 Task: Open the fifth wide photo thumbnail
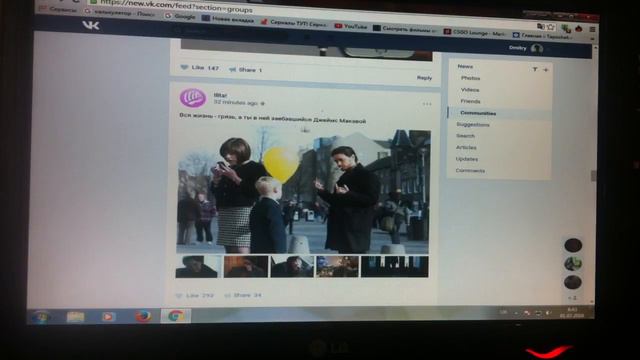[395, 267]
